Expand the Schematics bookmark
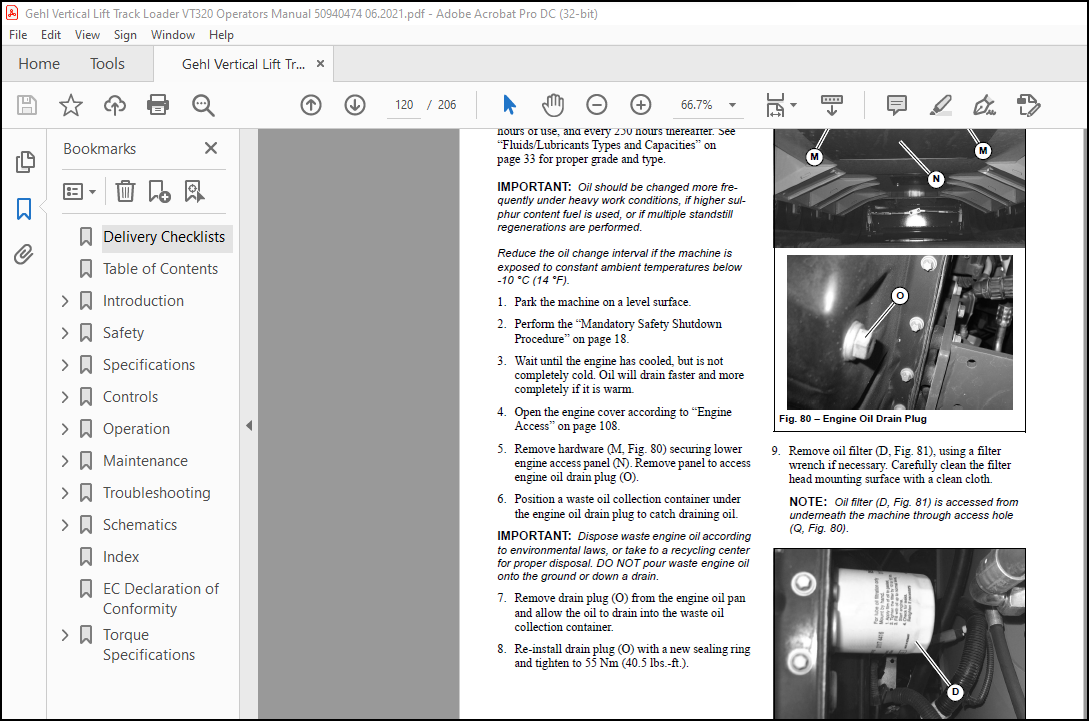Image resolution: width=1089 pixels, height=721 pixels. click(x=65, y=524)
